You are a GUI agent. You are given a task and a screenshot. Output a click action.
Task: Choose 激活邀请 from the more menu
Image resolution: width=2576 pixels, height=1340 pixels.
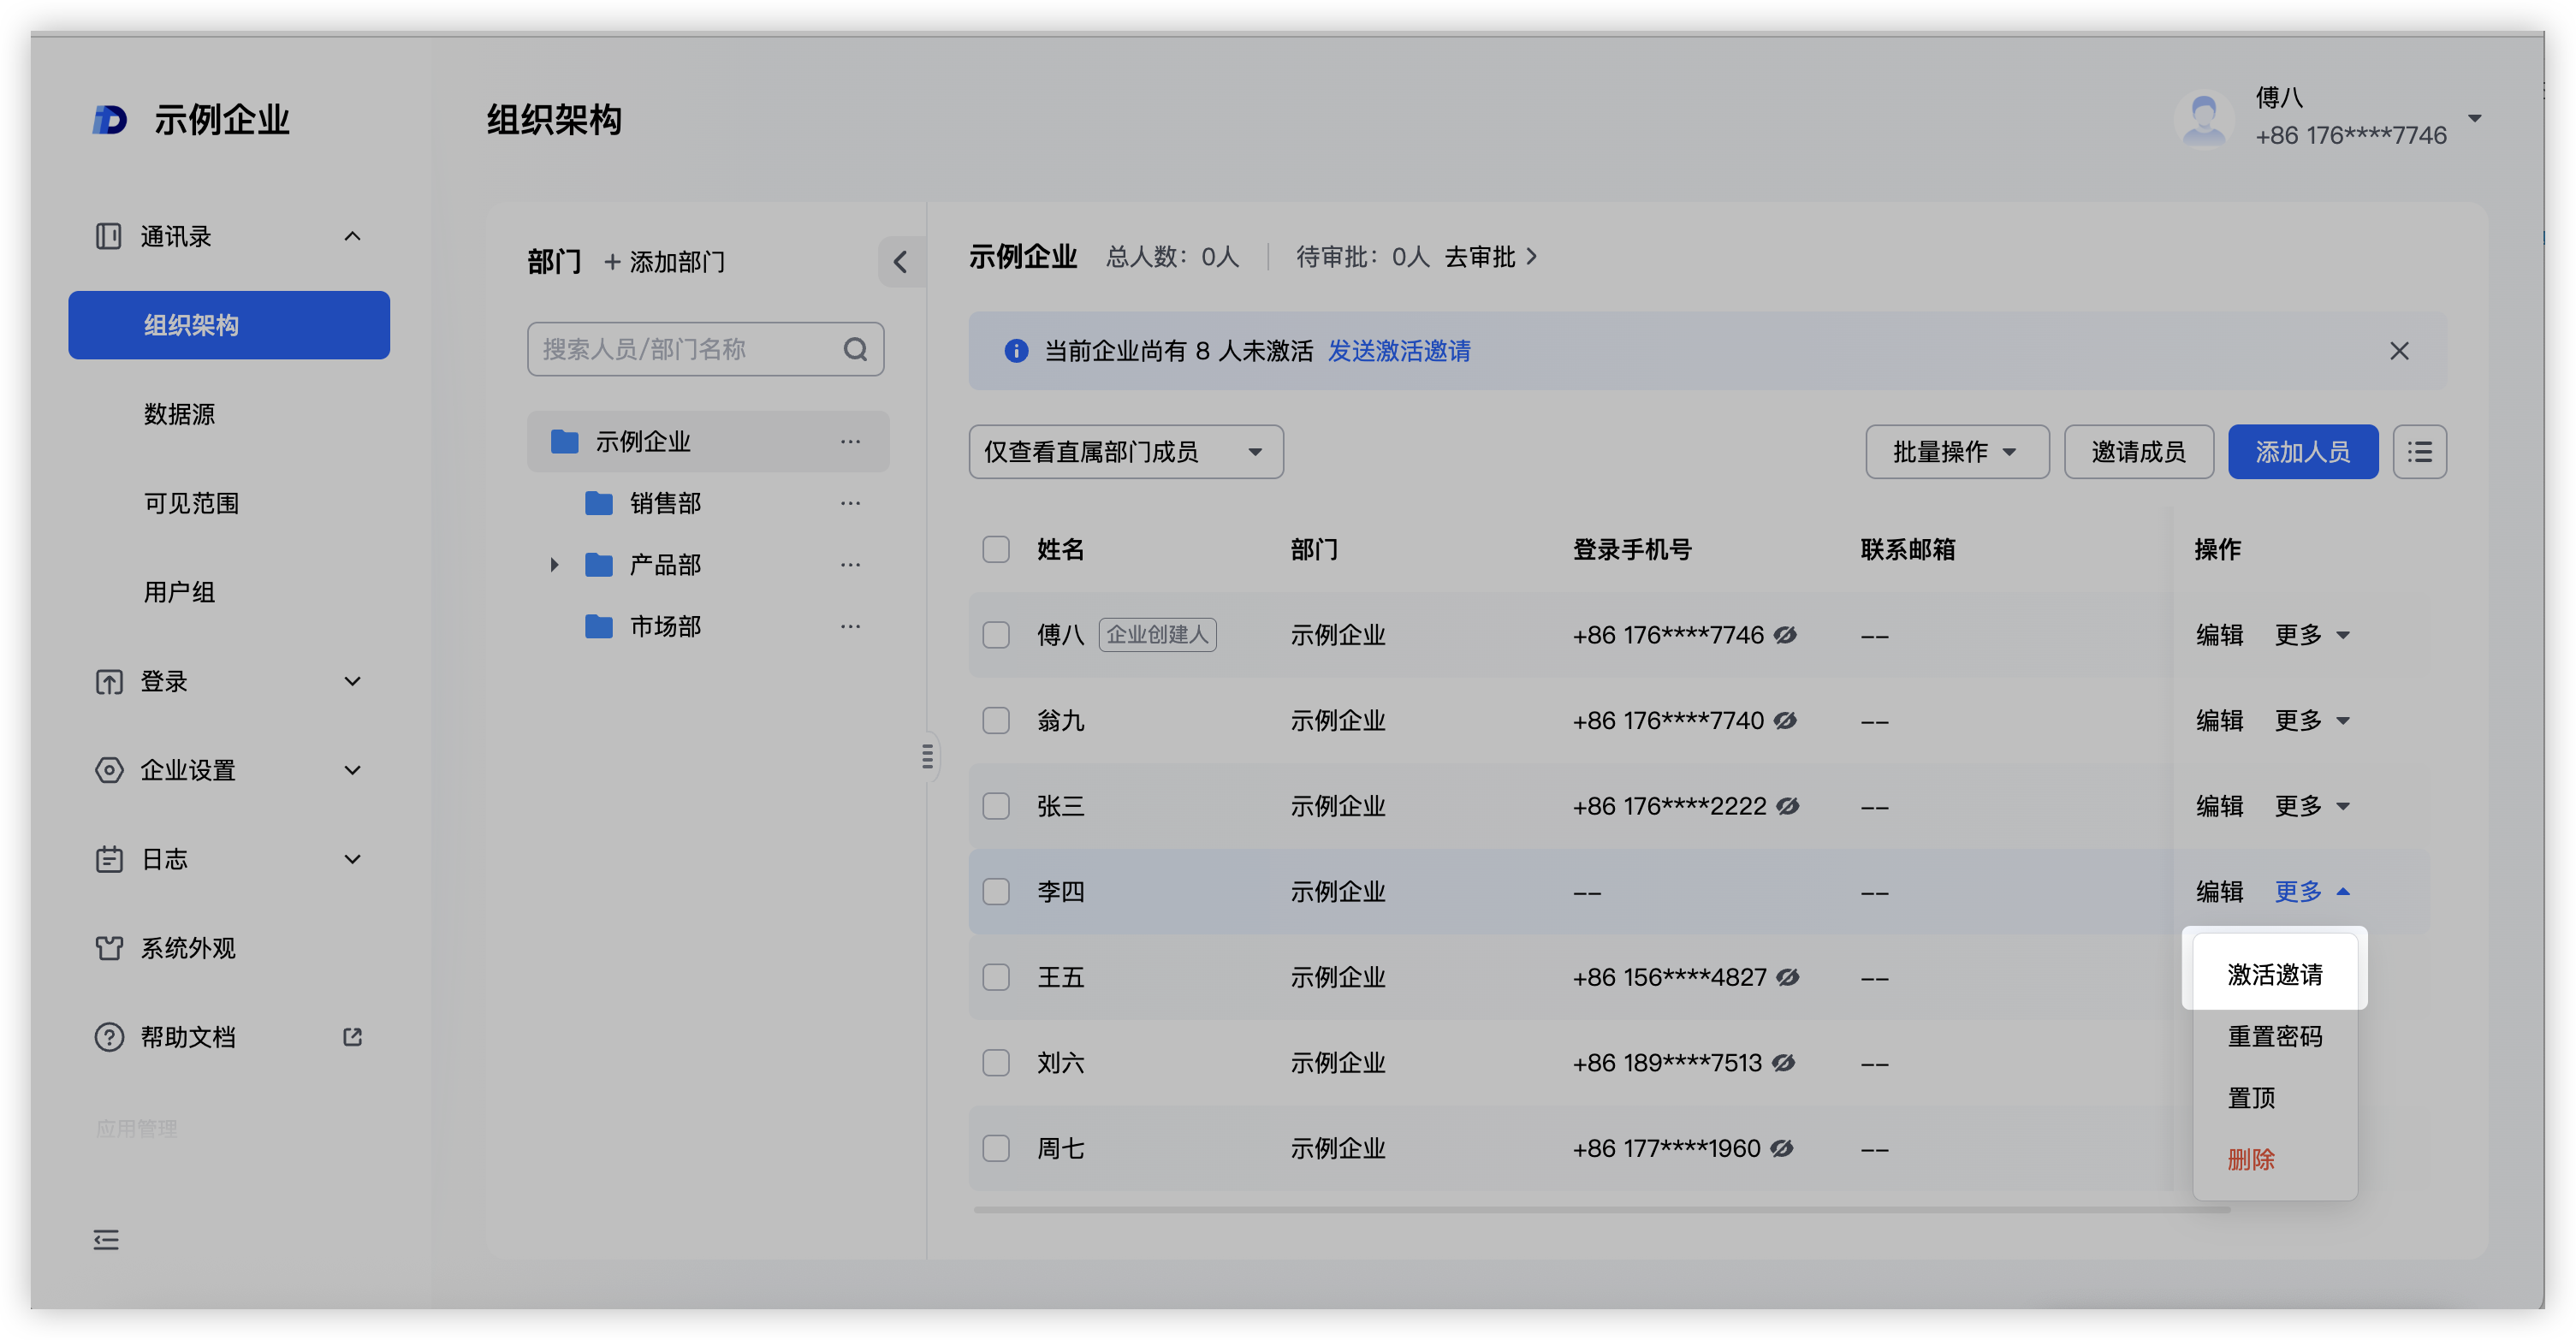(x=2274, y=974)
